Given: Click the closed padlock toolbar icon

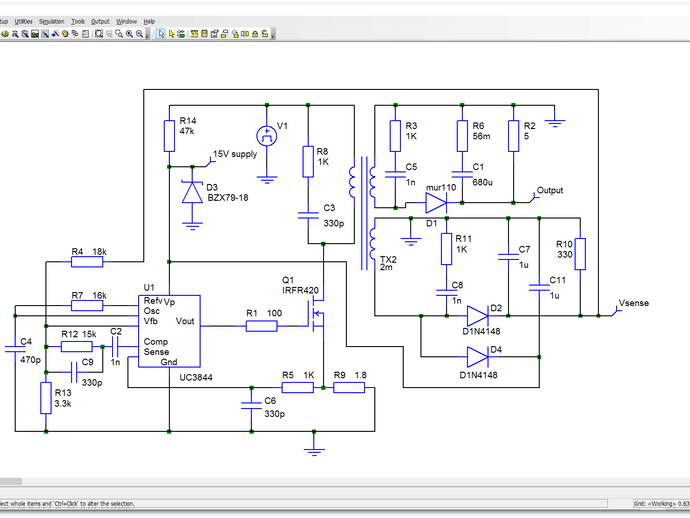Looking at the screenshot, I should coord(255,33).
